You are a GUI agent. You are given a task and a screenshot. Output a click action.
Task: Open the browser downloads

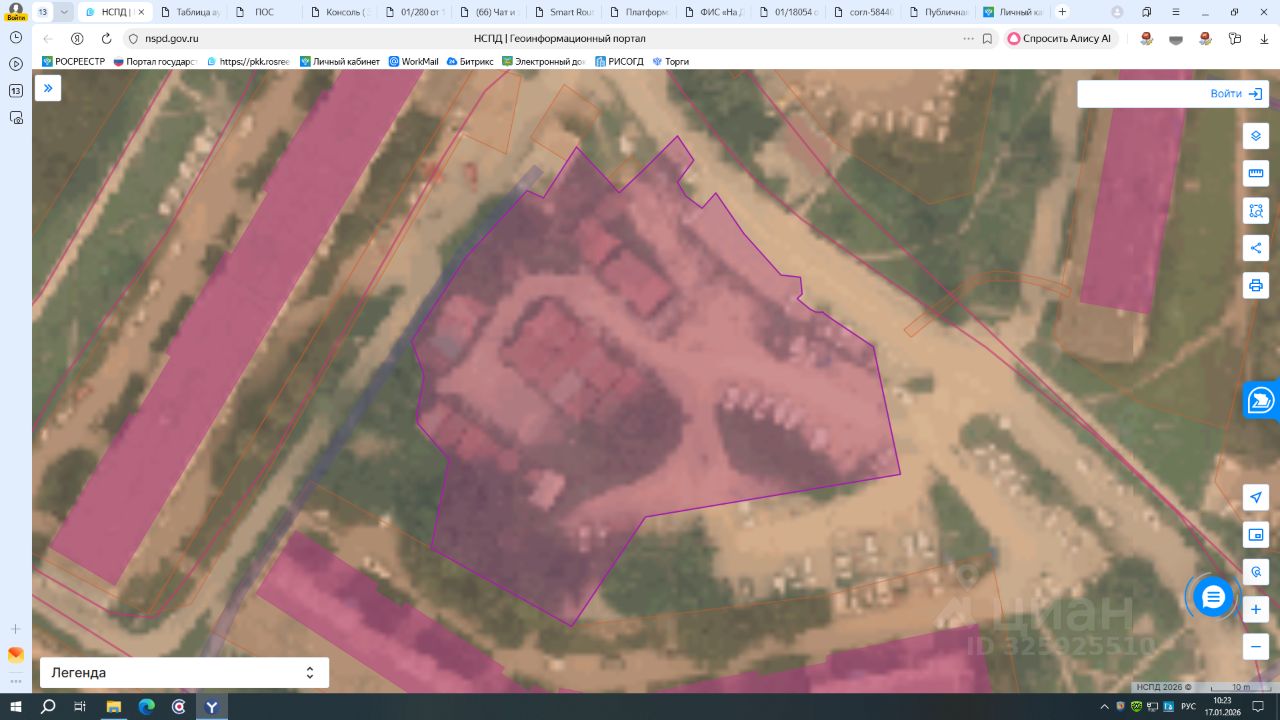tap(1263, 38)
